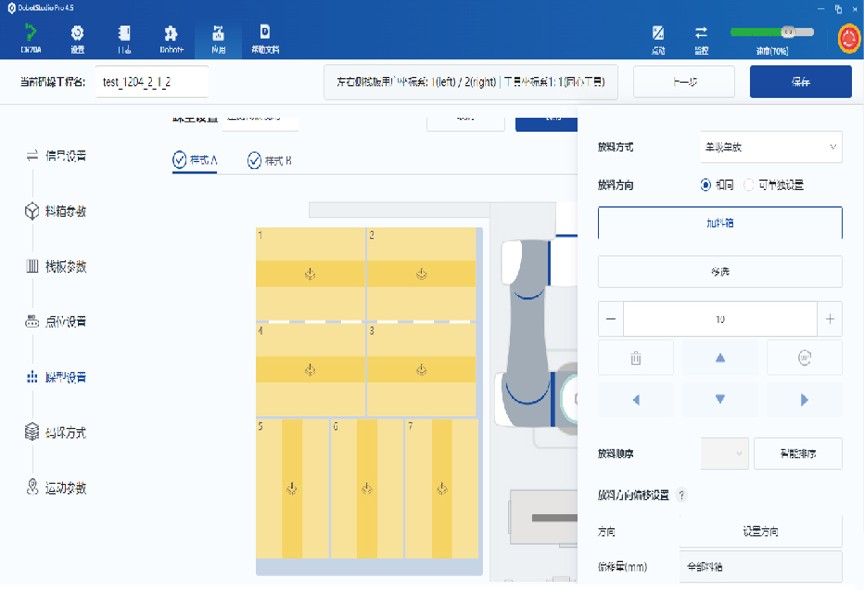864x590 pixels.
Task: Click the rotate box icon
Action: [x=804, y=358]
